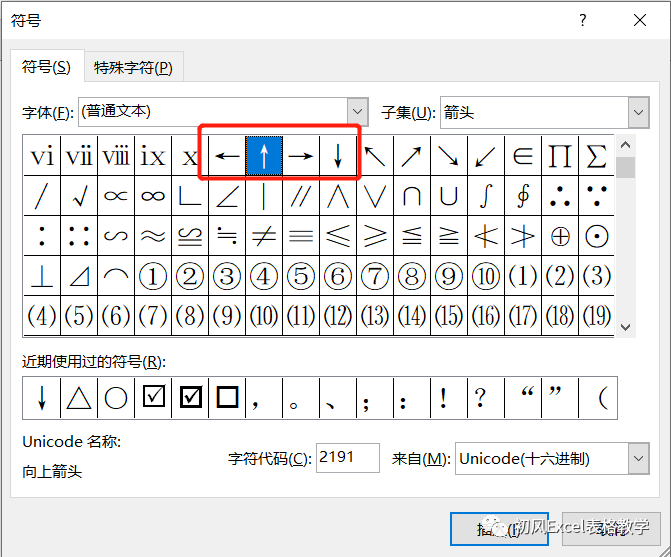Pick the summation ∑ symbol
Viewport: 671px width, 557px height.
click(597, 156)
